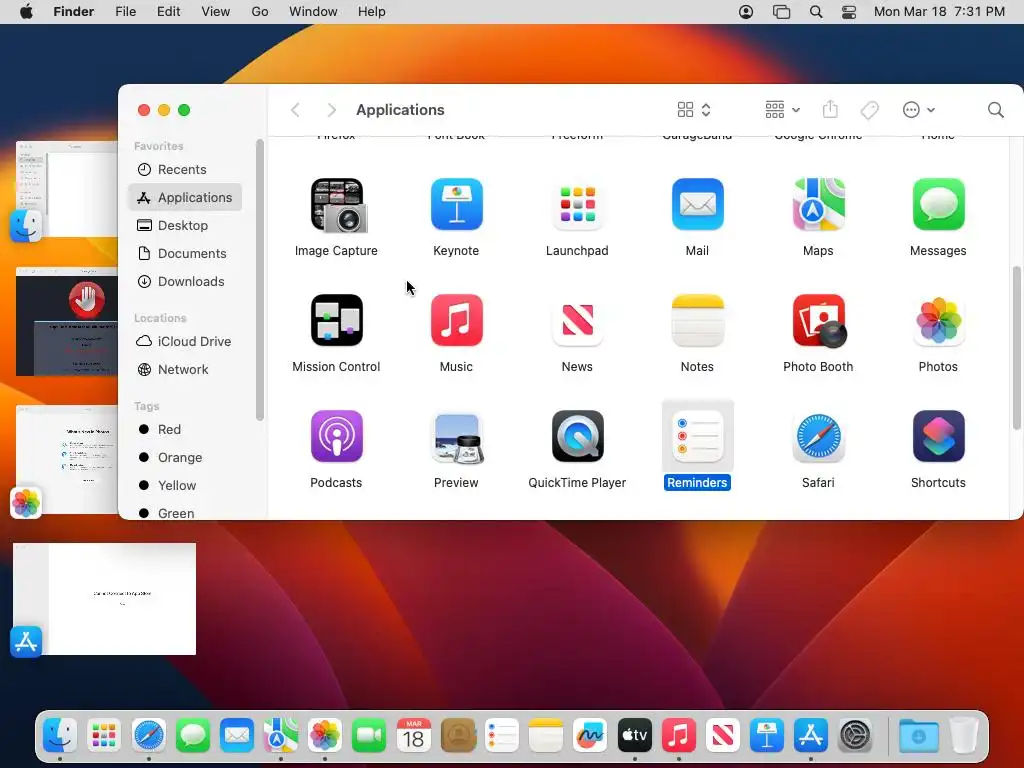Open iCloud Drive in the sidebar

(185, 342)
